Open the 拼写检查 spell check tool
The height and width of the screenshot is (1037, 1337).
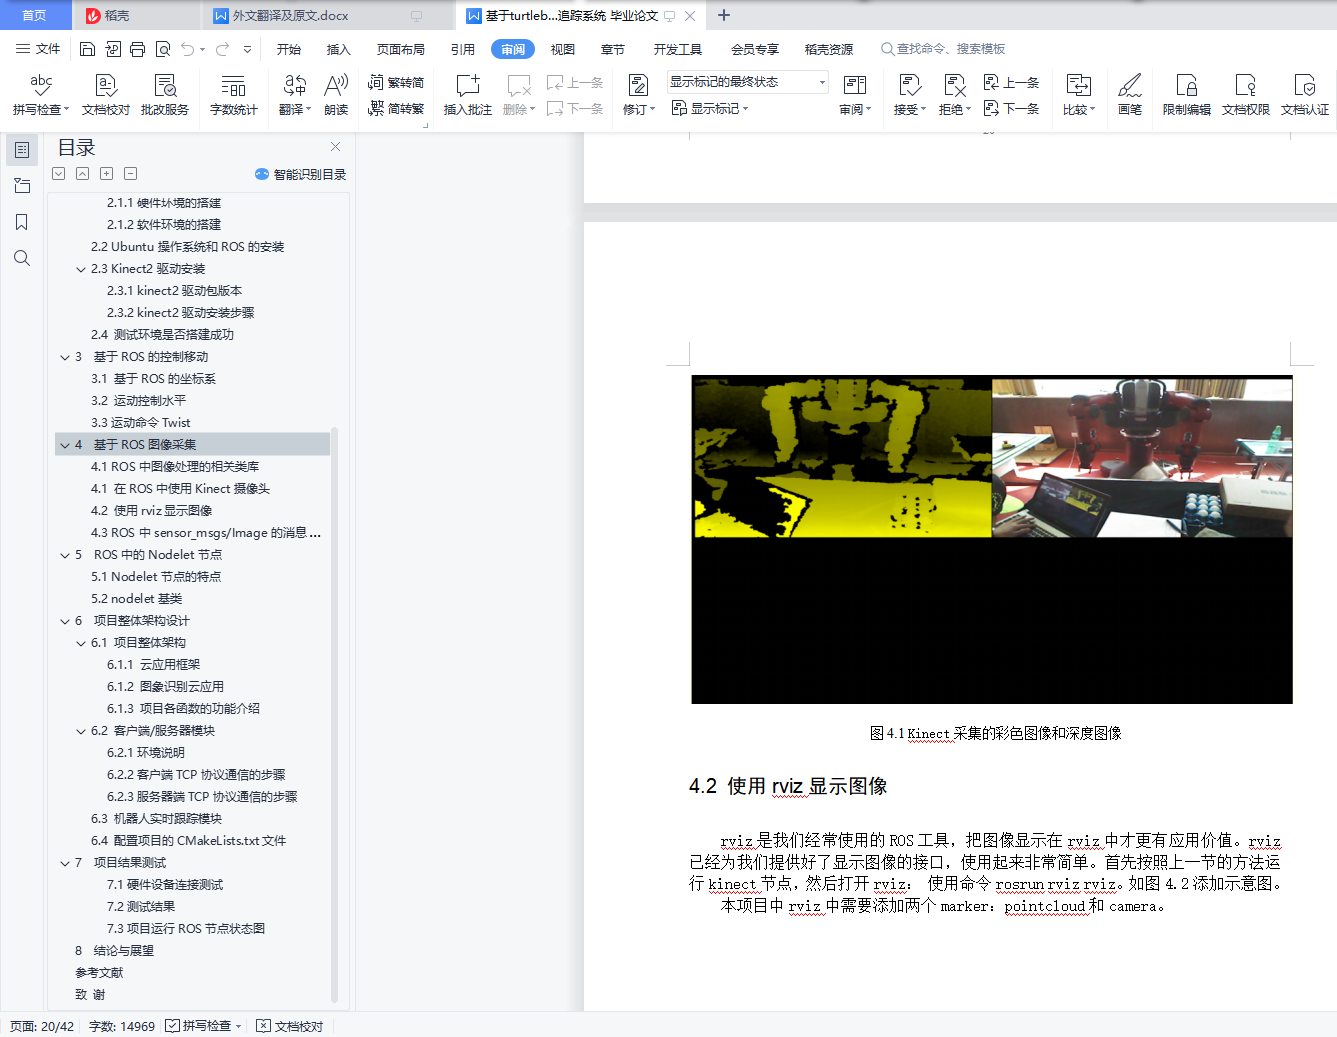[x=41, y=95]
